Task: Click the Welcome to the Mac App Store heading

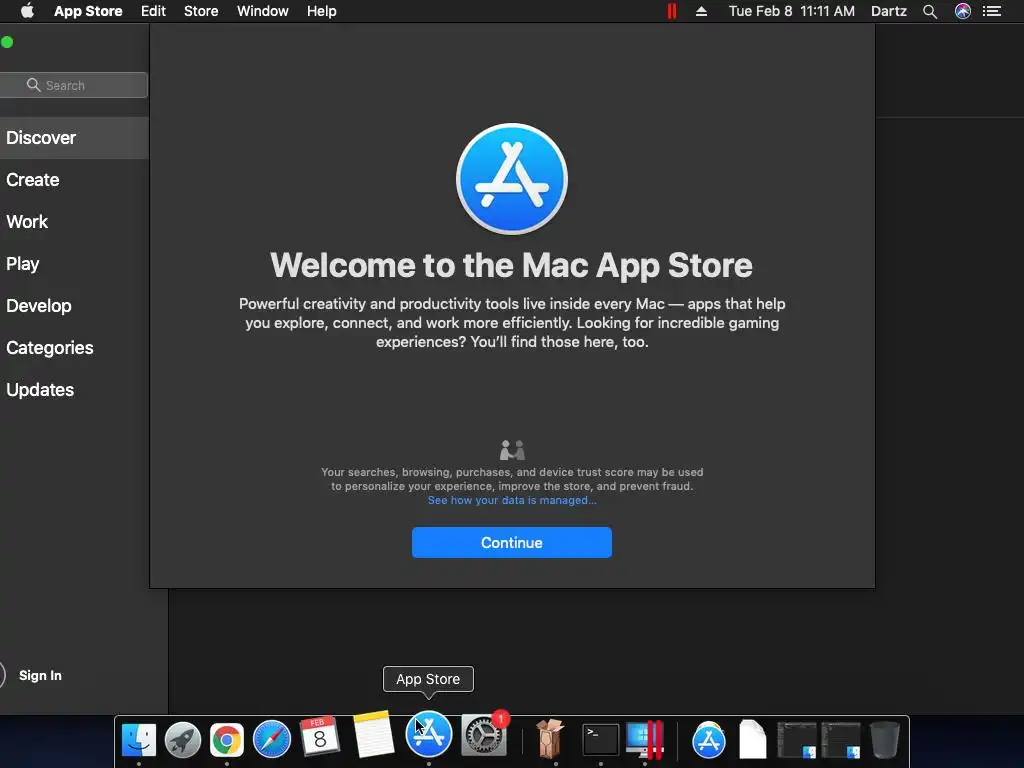Action: click(x=511, y=265)
